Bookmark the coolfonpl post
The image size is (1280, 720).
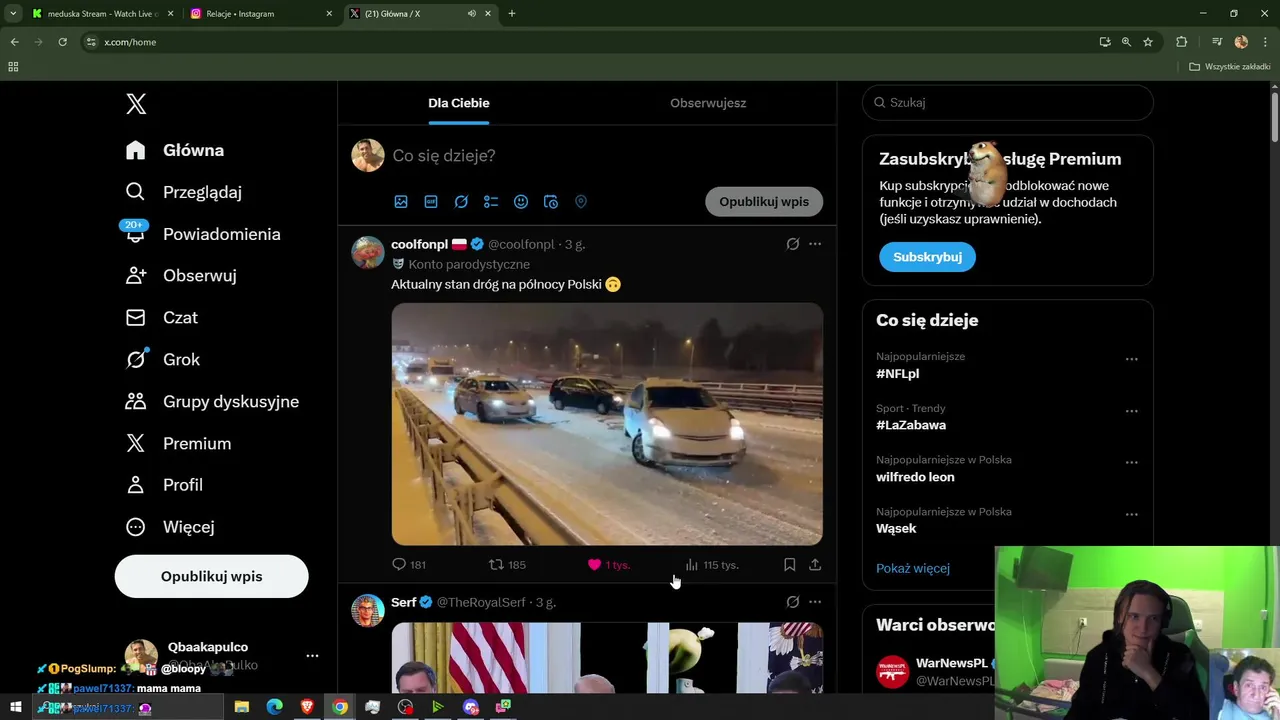tap(789, 565)
